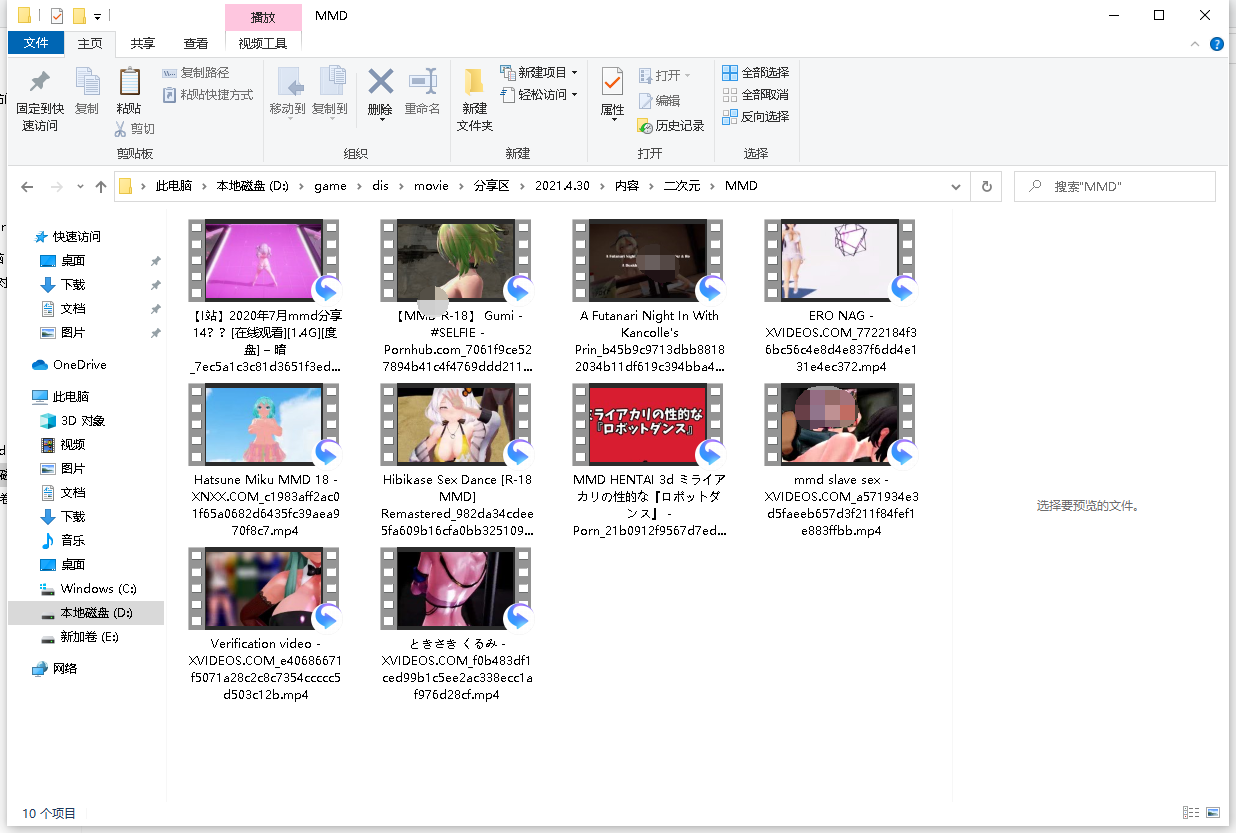
Task: Switch to the 查看 ribbon tab
Action: [196, 44]
